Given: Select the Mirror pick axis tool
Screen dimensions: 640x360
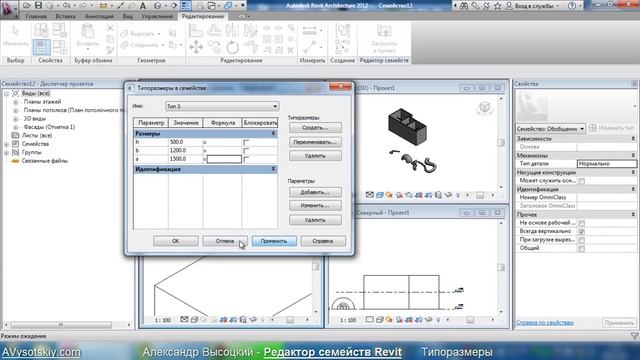Looking at the screenshot, I should point(232,30).
